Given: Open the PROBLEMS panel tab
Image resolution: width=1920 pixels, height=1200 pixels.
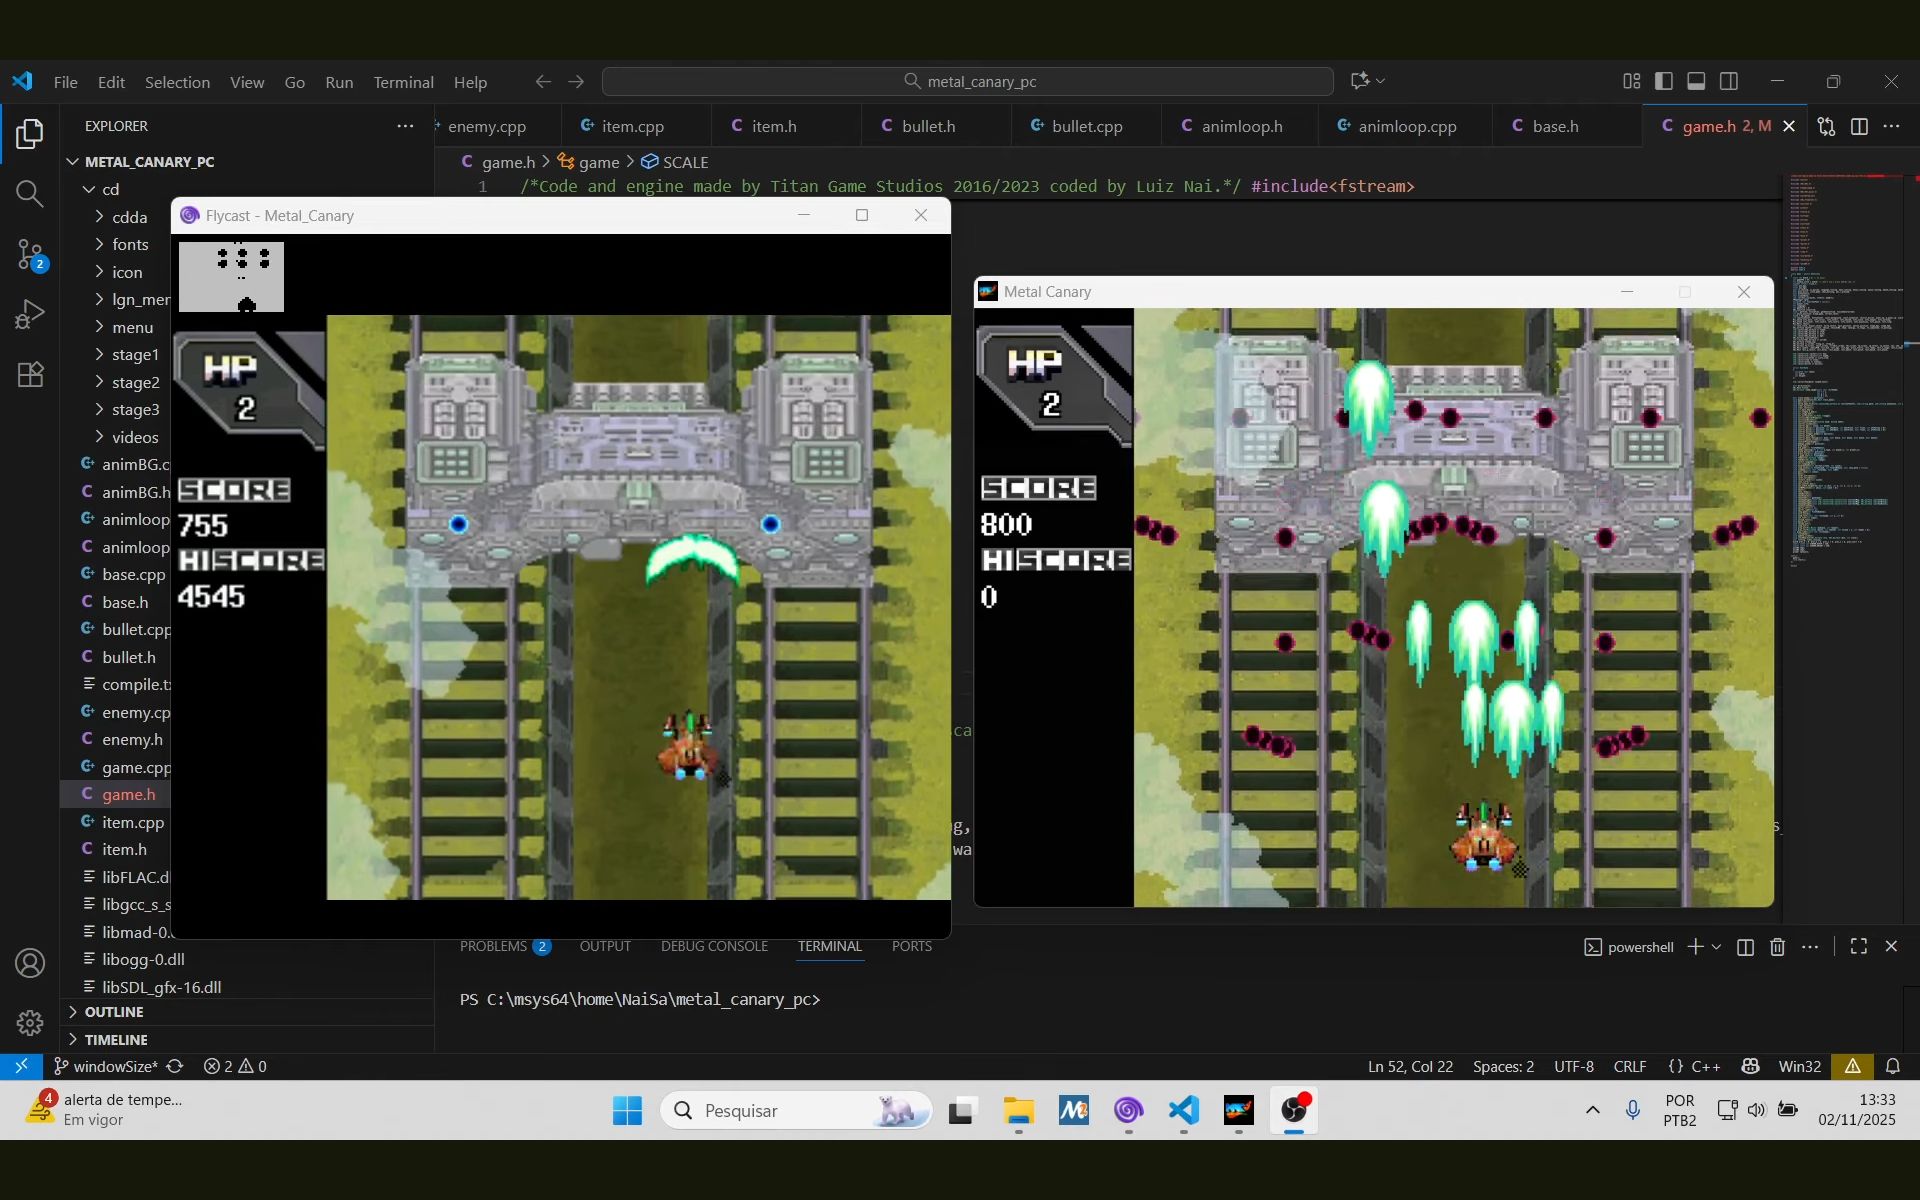Looking at the screenshot, I should 493,946.
